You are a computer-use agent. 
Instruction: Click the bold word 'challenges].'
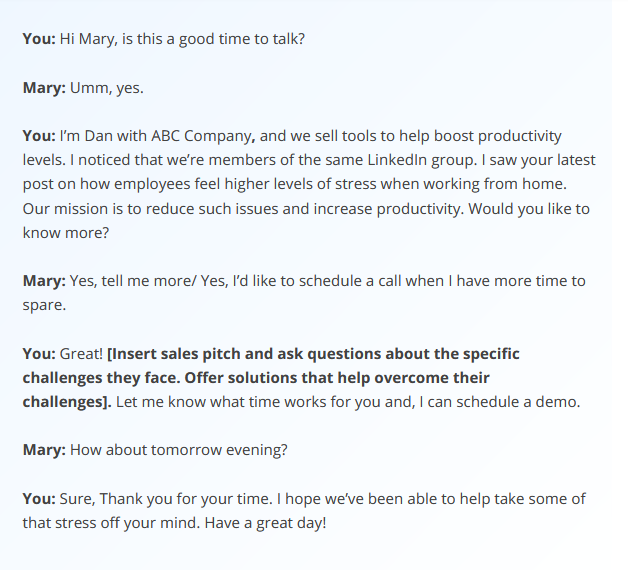click(x=66, y=401)
